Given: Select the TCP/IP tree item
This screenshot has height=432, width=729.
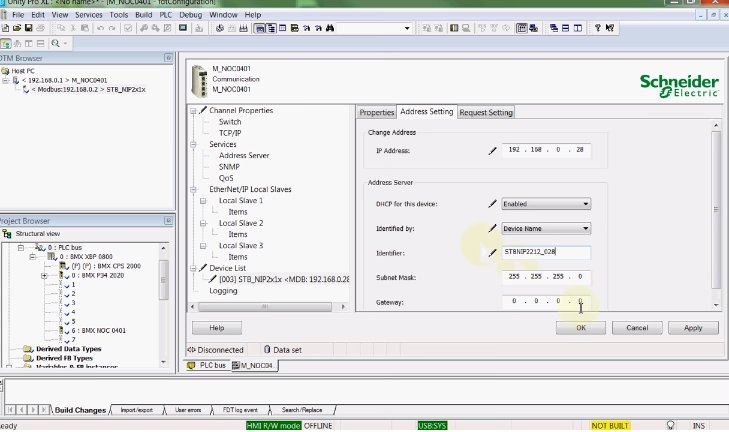Looking at the screenshot, I should click(x=230, y=133).
